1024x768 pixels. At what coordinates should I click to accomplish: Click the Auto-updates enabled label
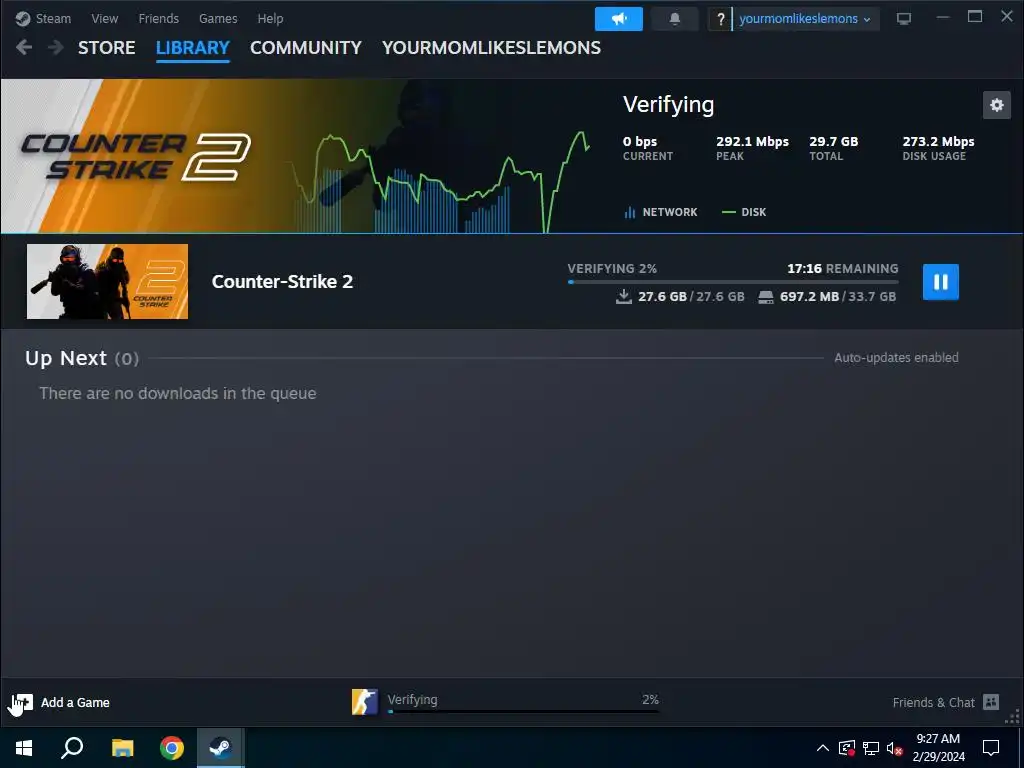896,357
